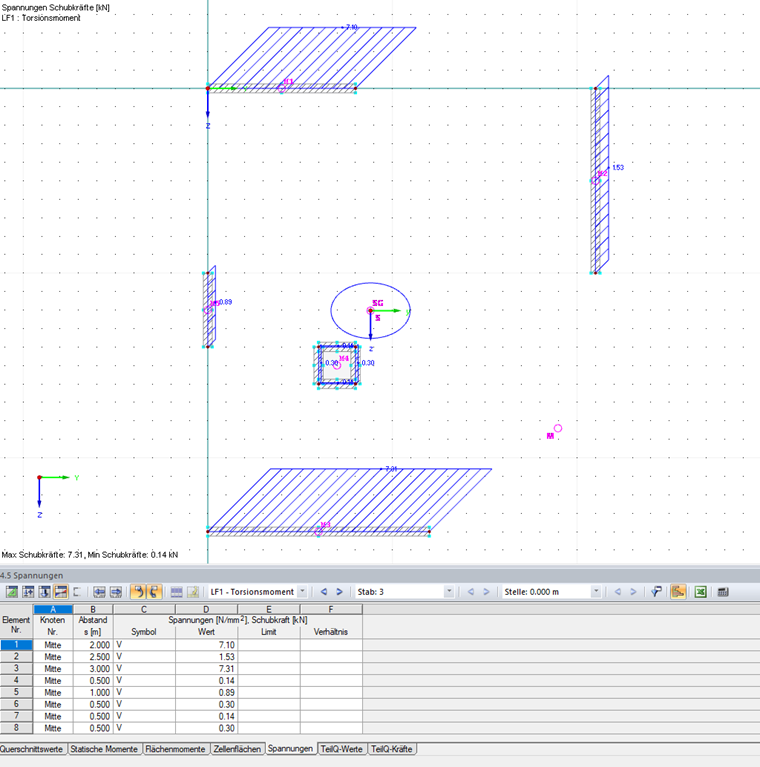The image size is (760, 767).
Task: Click the green triangle stress icon in toolbar
Action: point(12,592)
